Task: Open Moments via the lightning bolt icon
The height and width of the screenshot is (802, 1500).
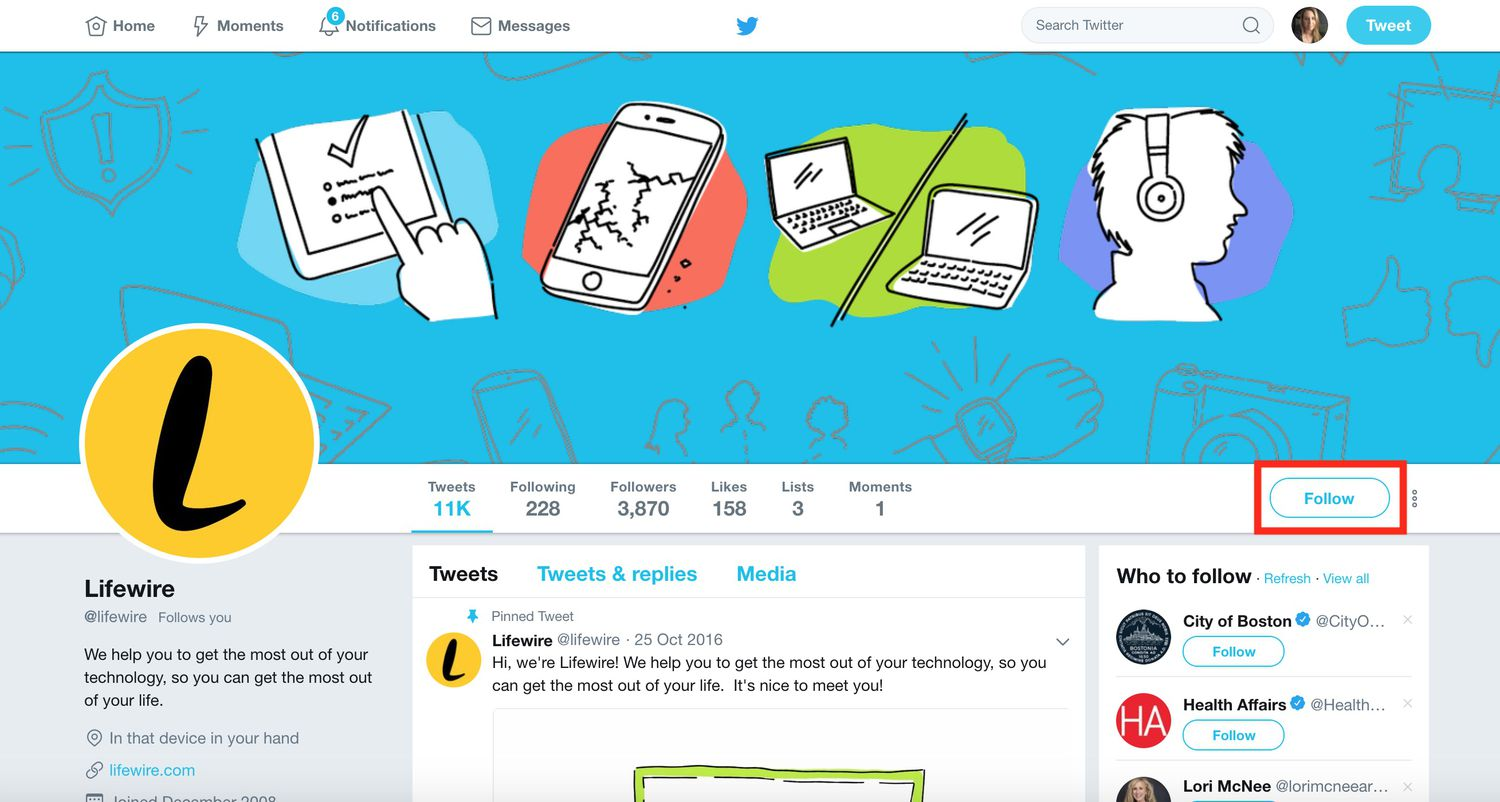Action: coord(200,26)
